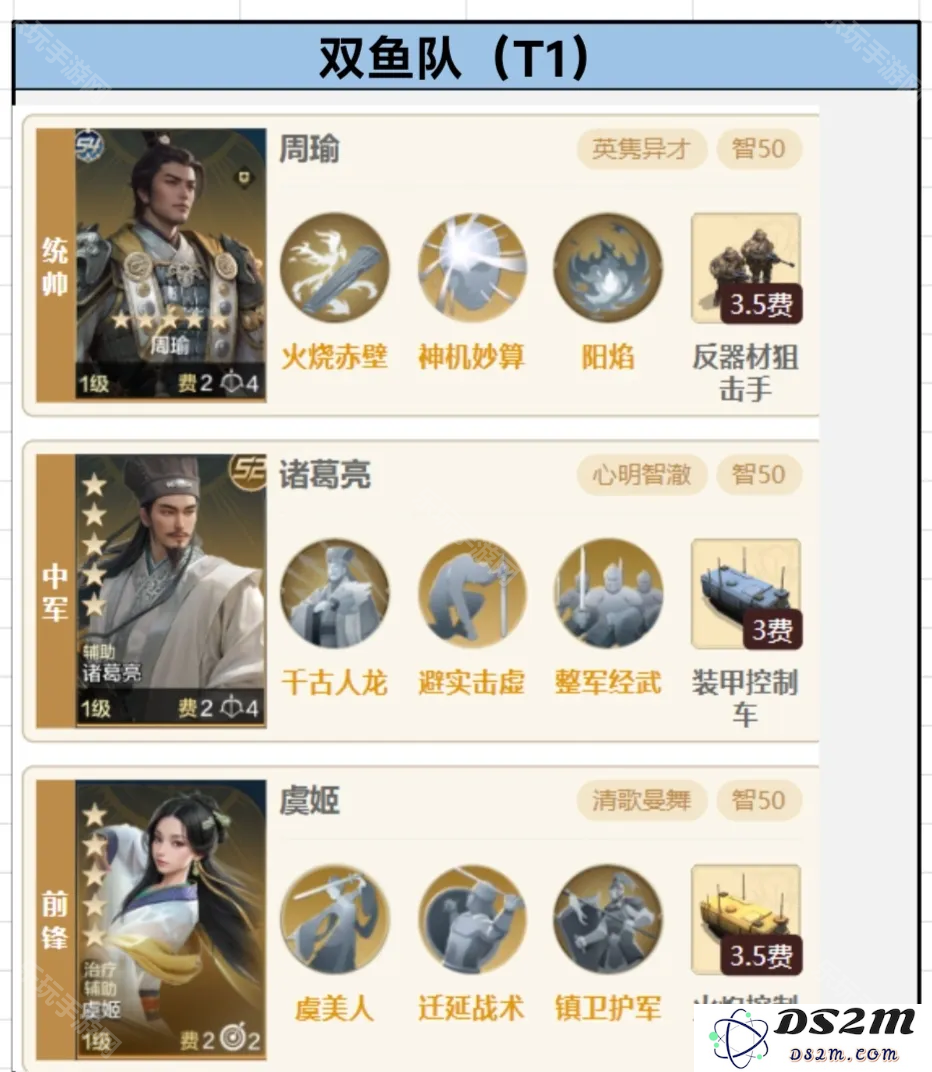The image size is (932, 1072).
Task: Select the 虞美人 skill icon
Action: [x=335, y=919]
